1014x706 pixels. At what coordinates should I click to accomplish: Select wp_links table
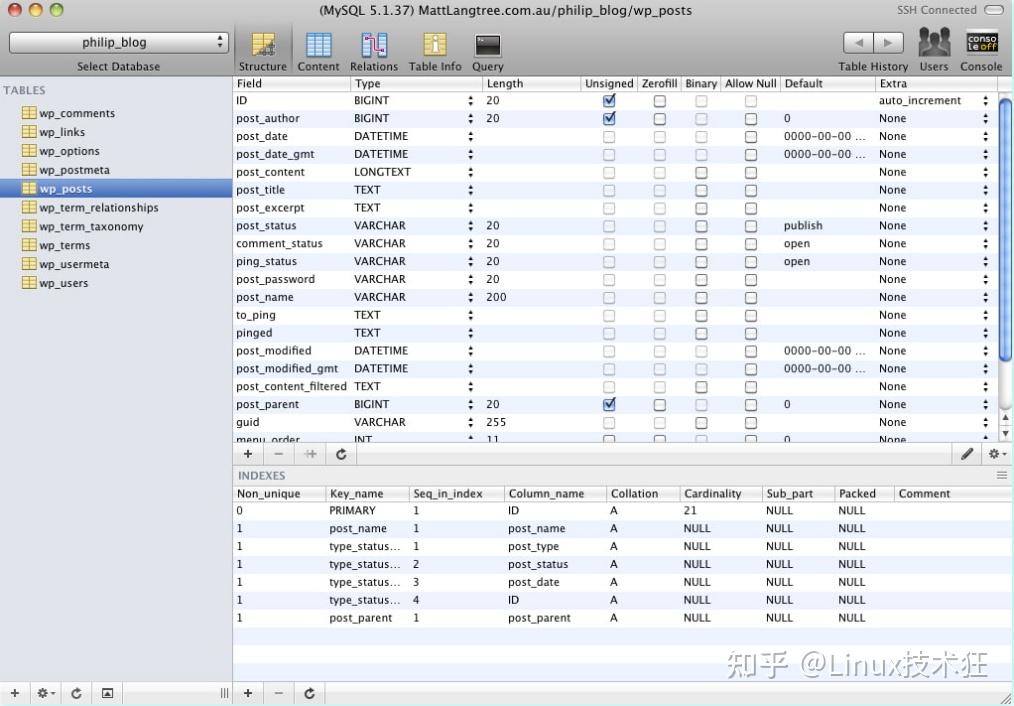click(x=62, y=132)
